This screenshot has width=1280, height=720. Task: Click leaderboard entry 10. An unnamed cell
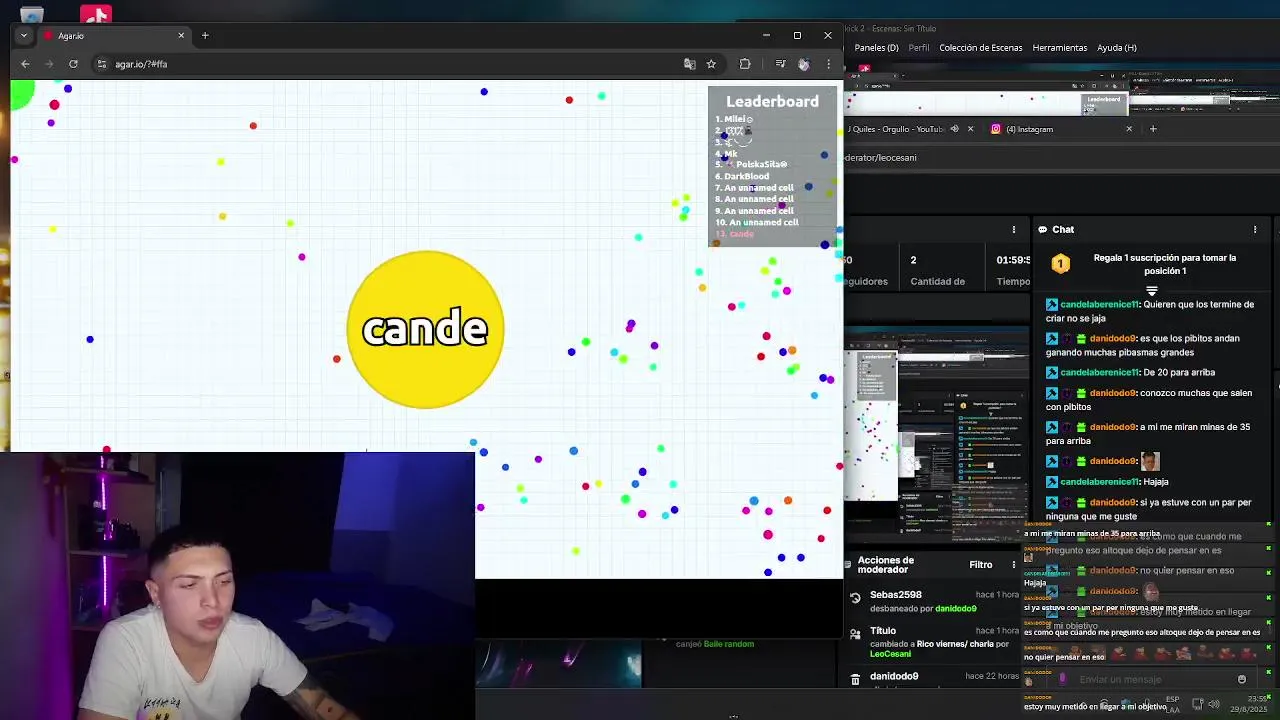click(x=756, y=222)
